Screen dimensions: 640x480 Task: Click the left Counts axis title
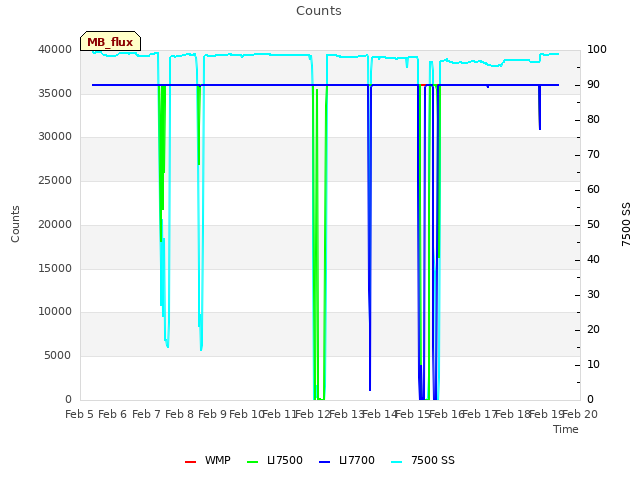pos(15,224)
